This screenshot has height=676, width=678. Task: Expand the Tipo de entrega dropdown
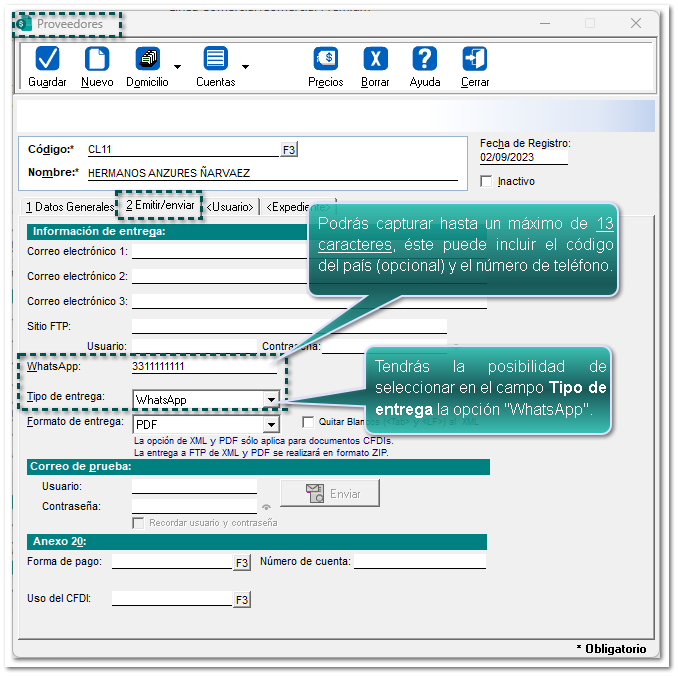click(x=270, y=399)
